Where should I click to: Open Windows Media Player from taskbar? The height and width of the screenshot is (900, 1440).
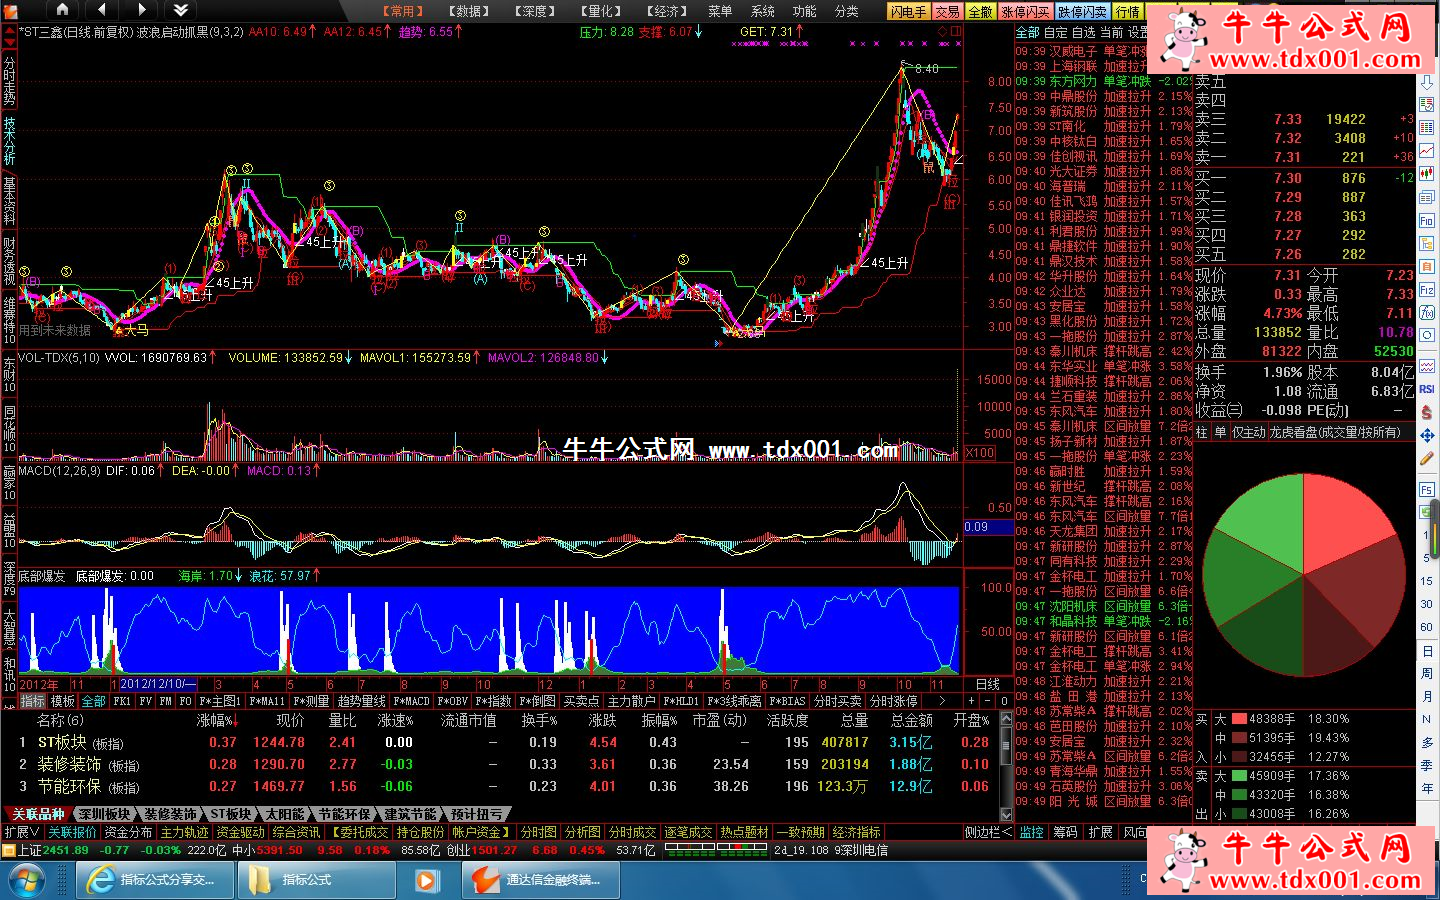pos(426,880)
